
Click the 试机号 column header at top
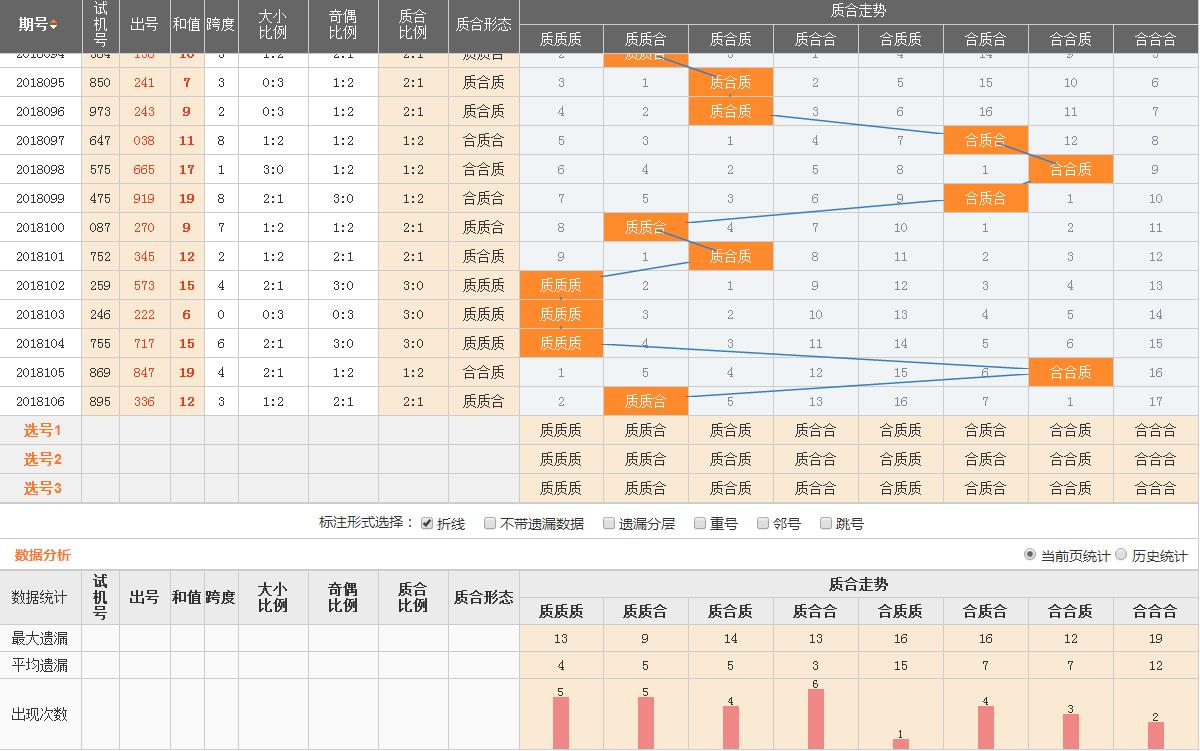100,24
